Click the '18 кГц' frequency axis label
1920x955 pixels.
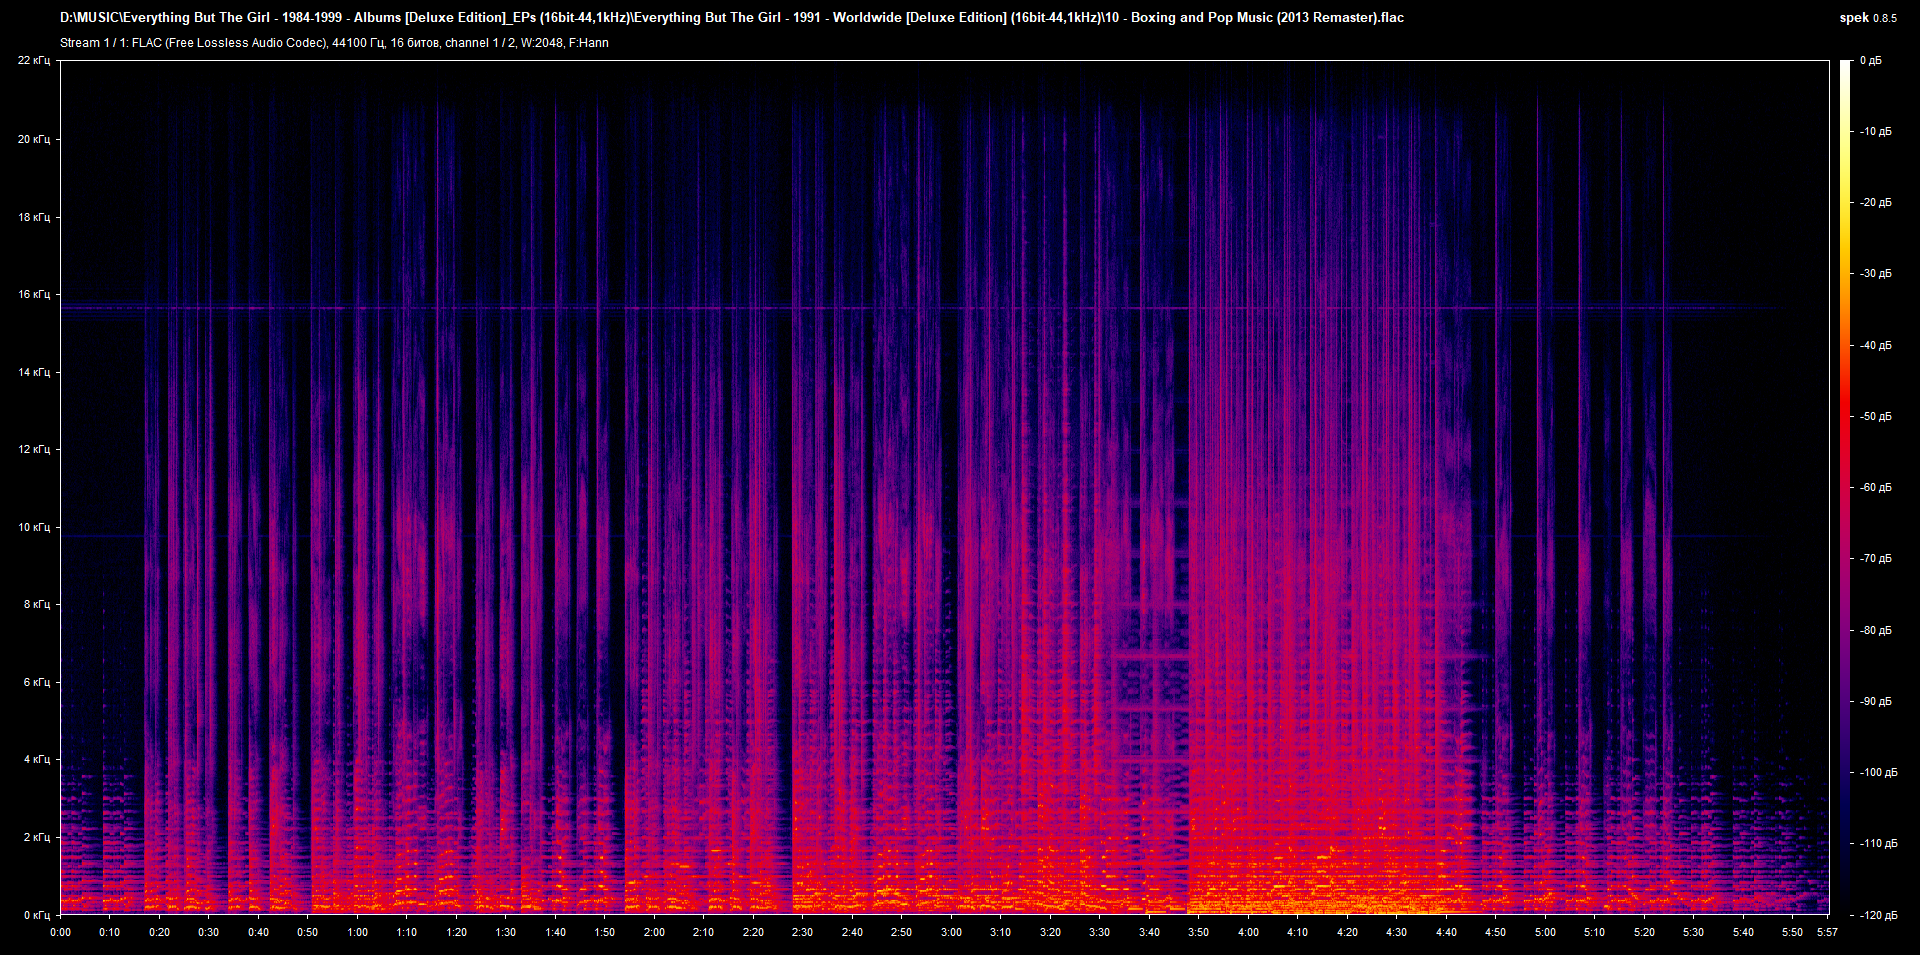[34, 217]
